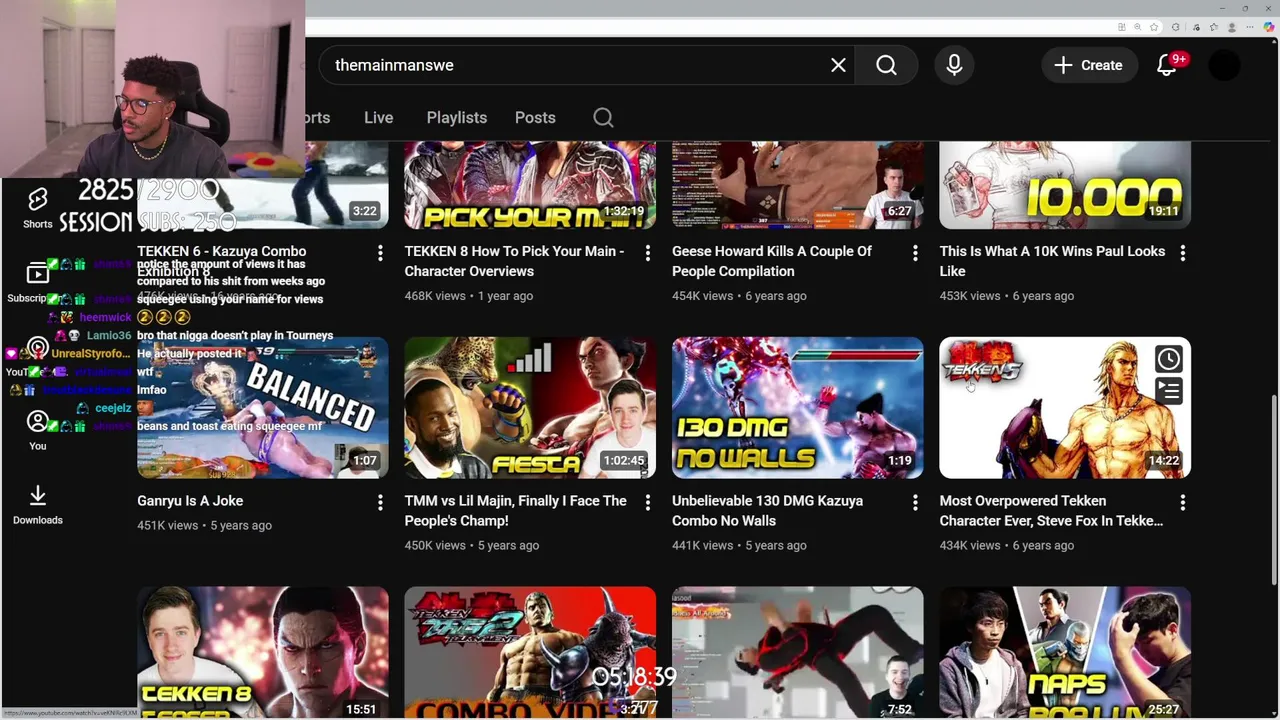Clear the search box text with X

click(x=838, y=65)
